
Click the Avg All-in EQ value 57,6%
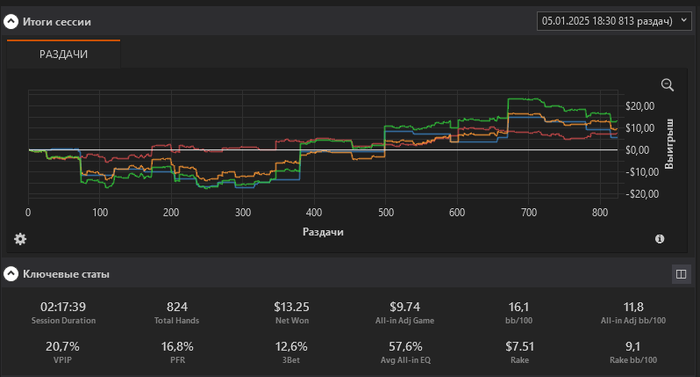(x=405, y=346)
